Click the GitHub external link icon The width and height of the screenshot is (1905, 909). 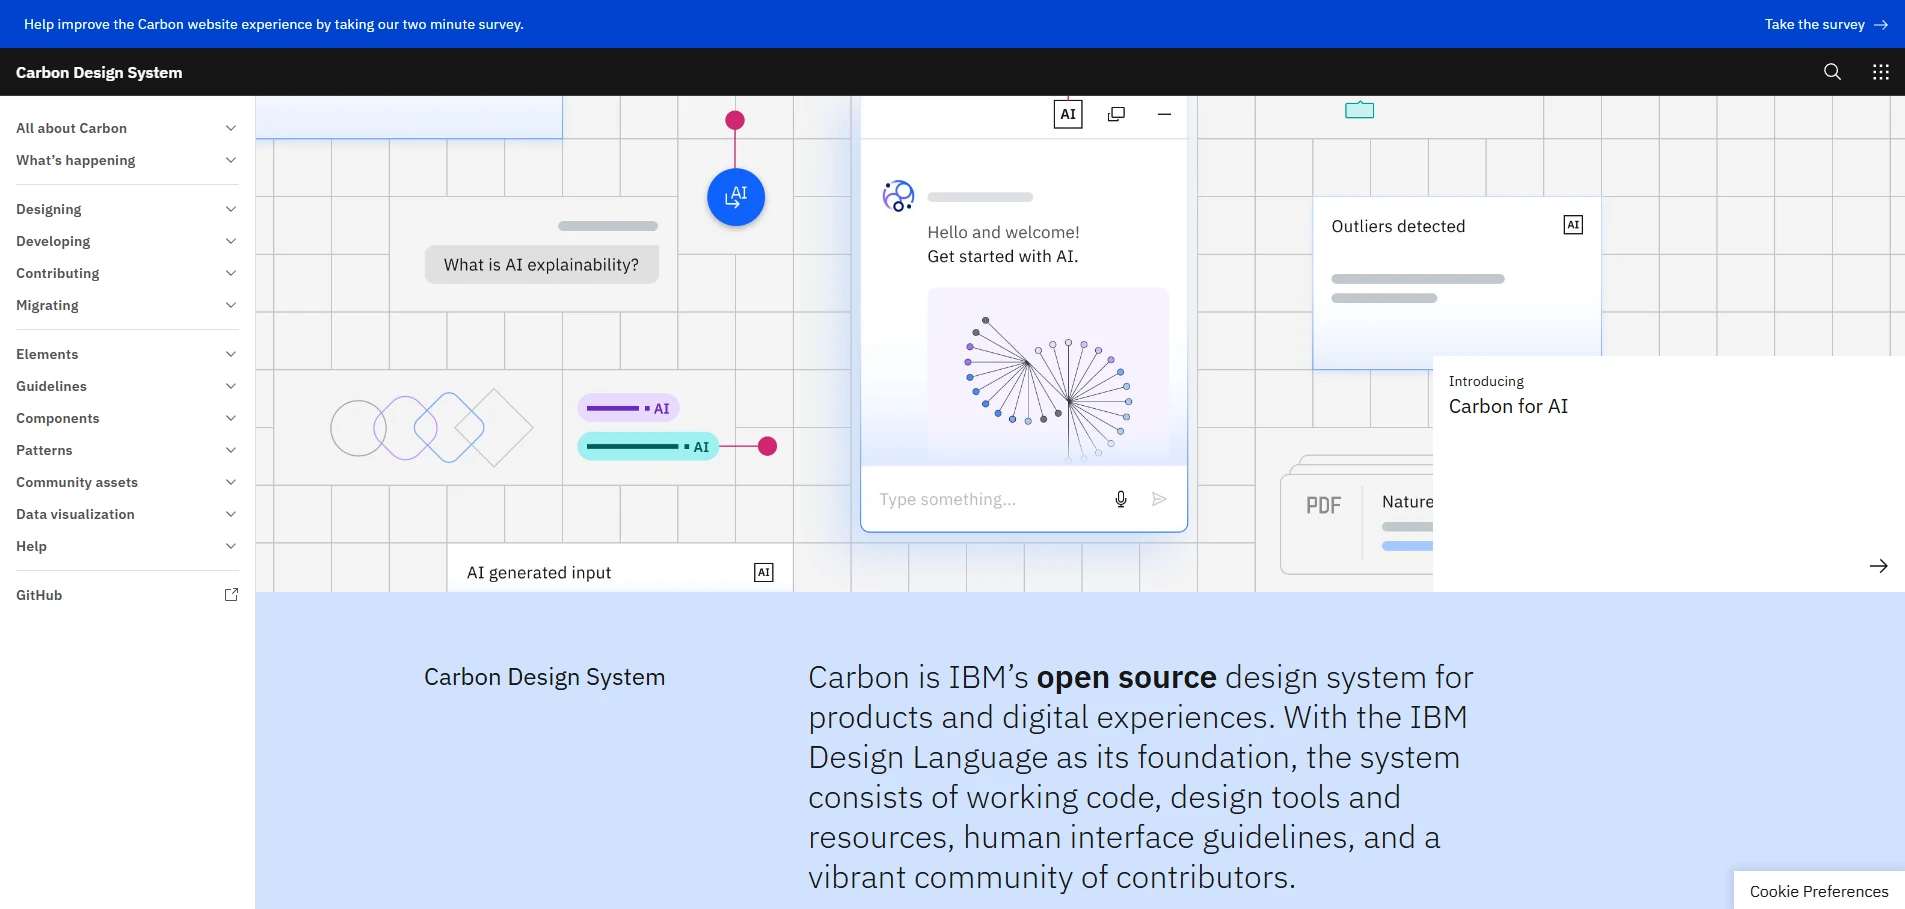231,595
